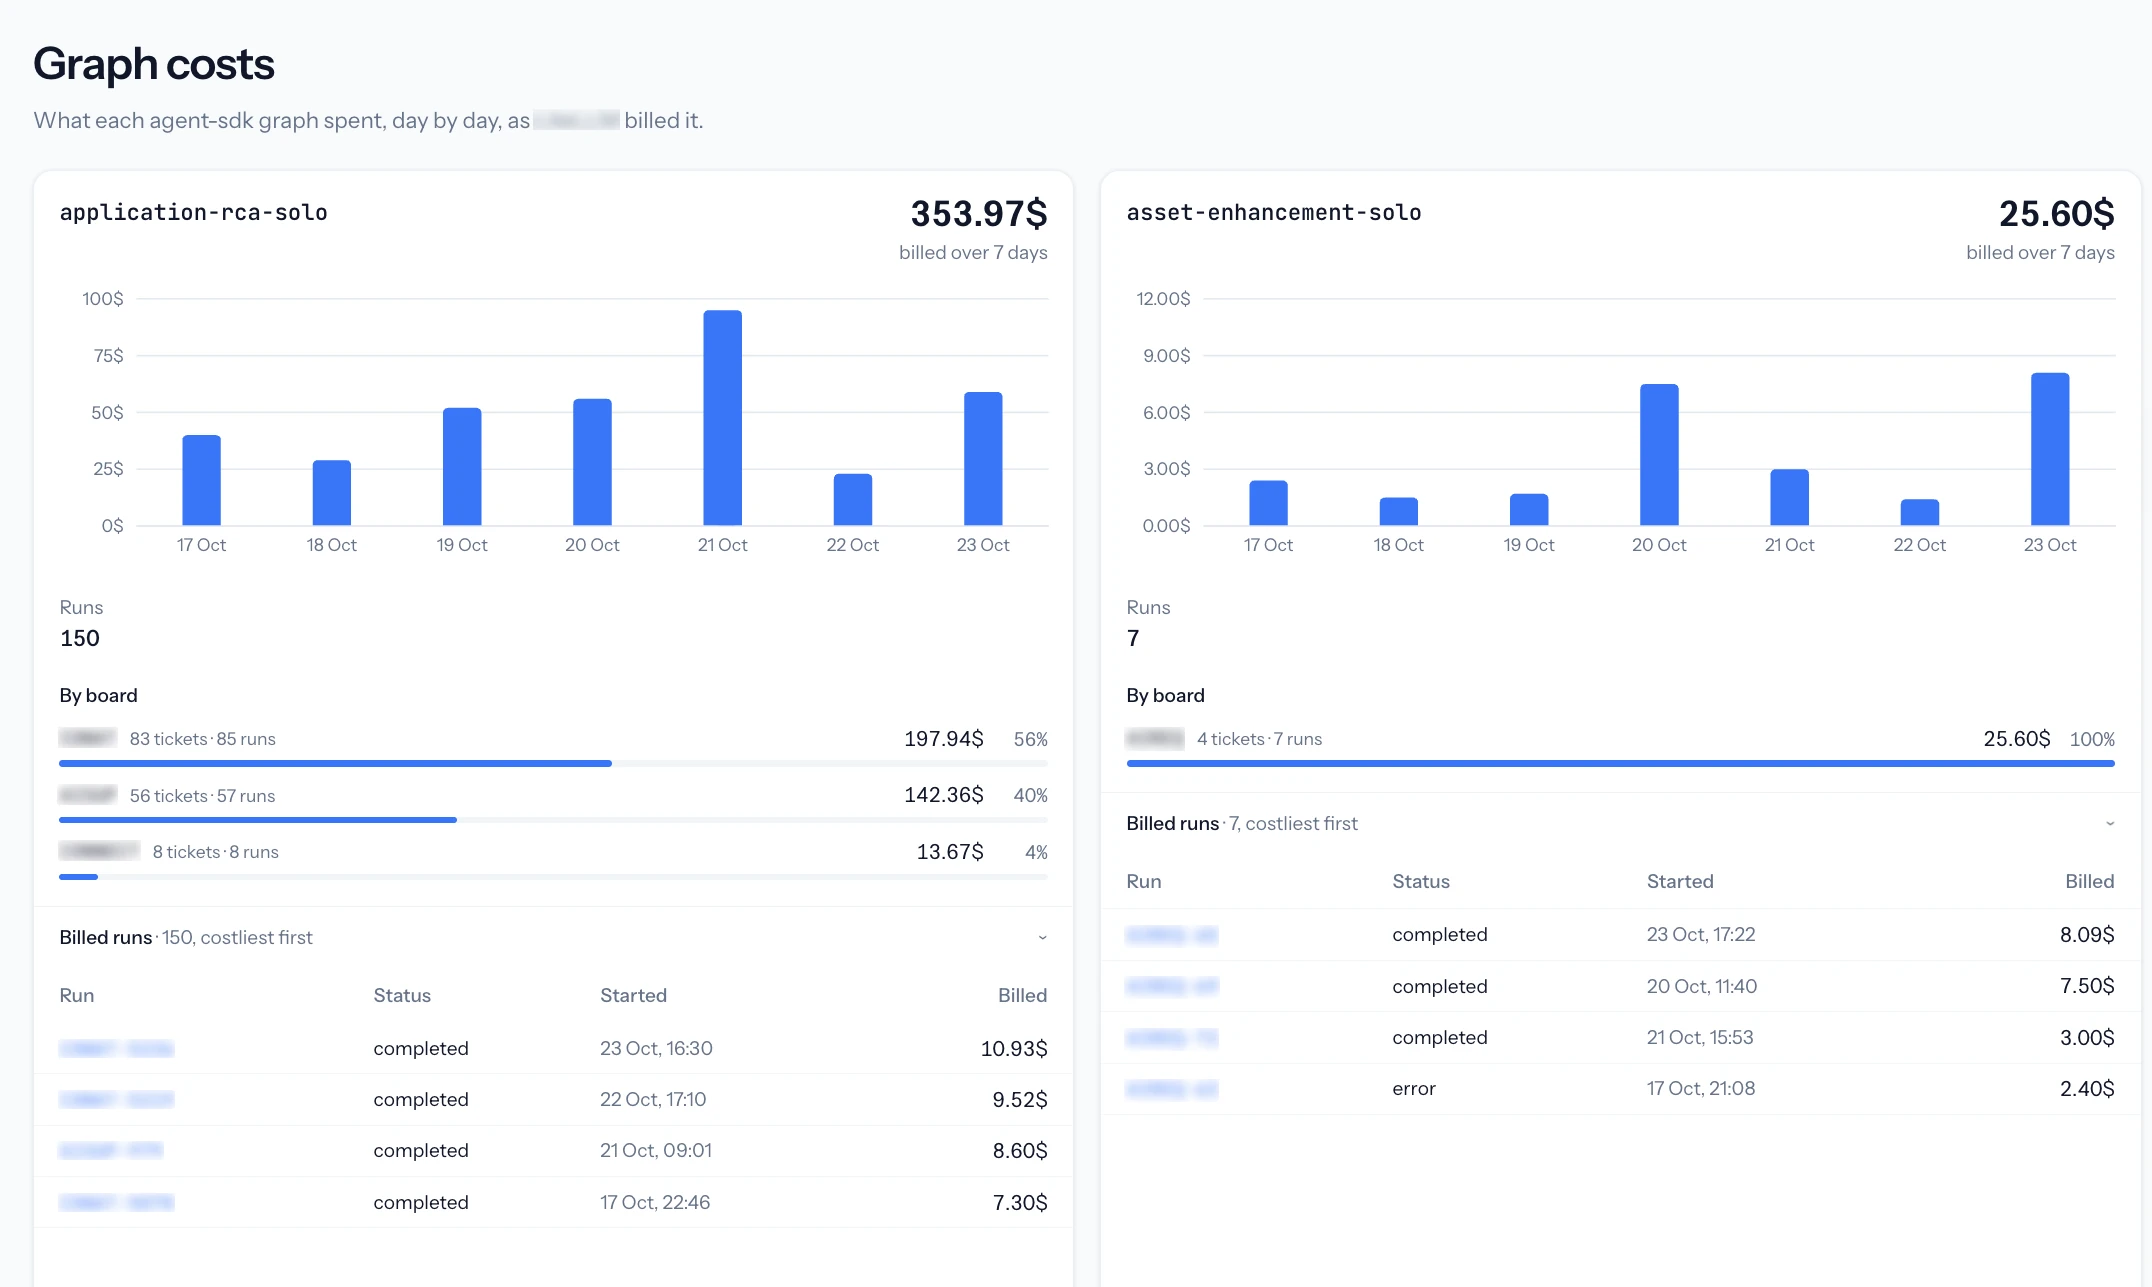Click the '8 tickets · 8 runs' text
Viewport: 2152px width, 1287px height.
click(216, 852)
